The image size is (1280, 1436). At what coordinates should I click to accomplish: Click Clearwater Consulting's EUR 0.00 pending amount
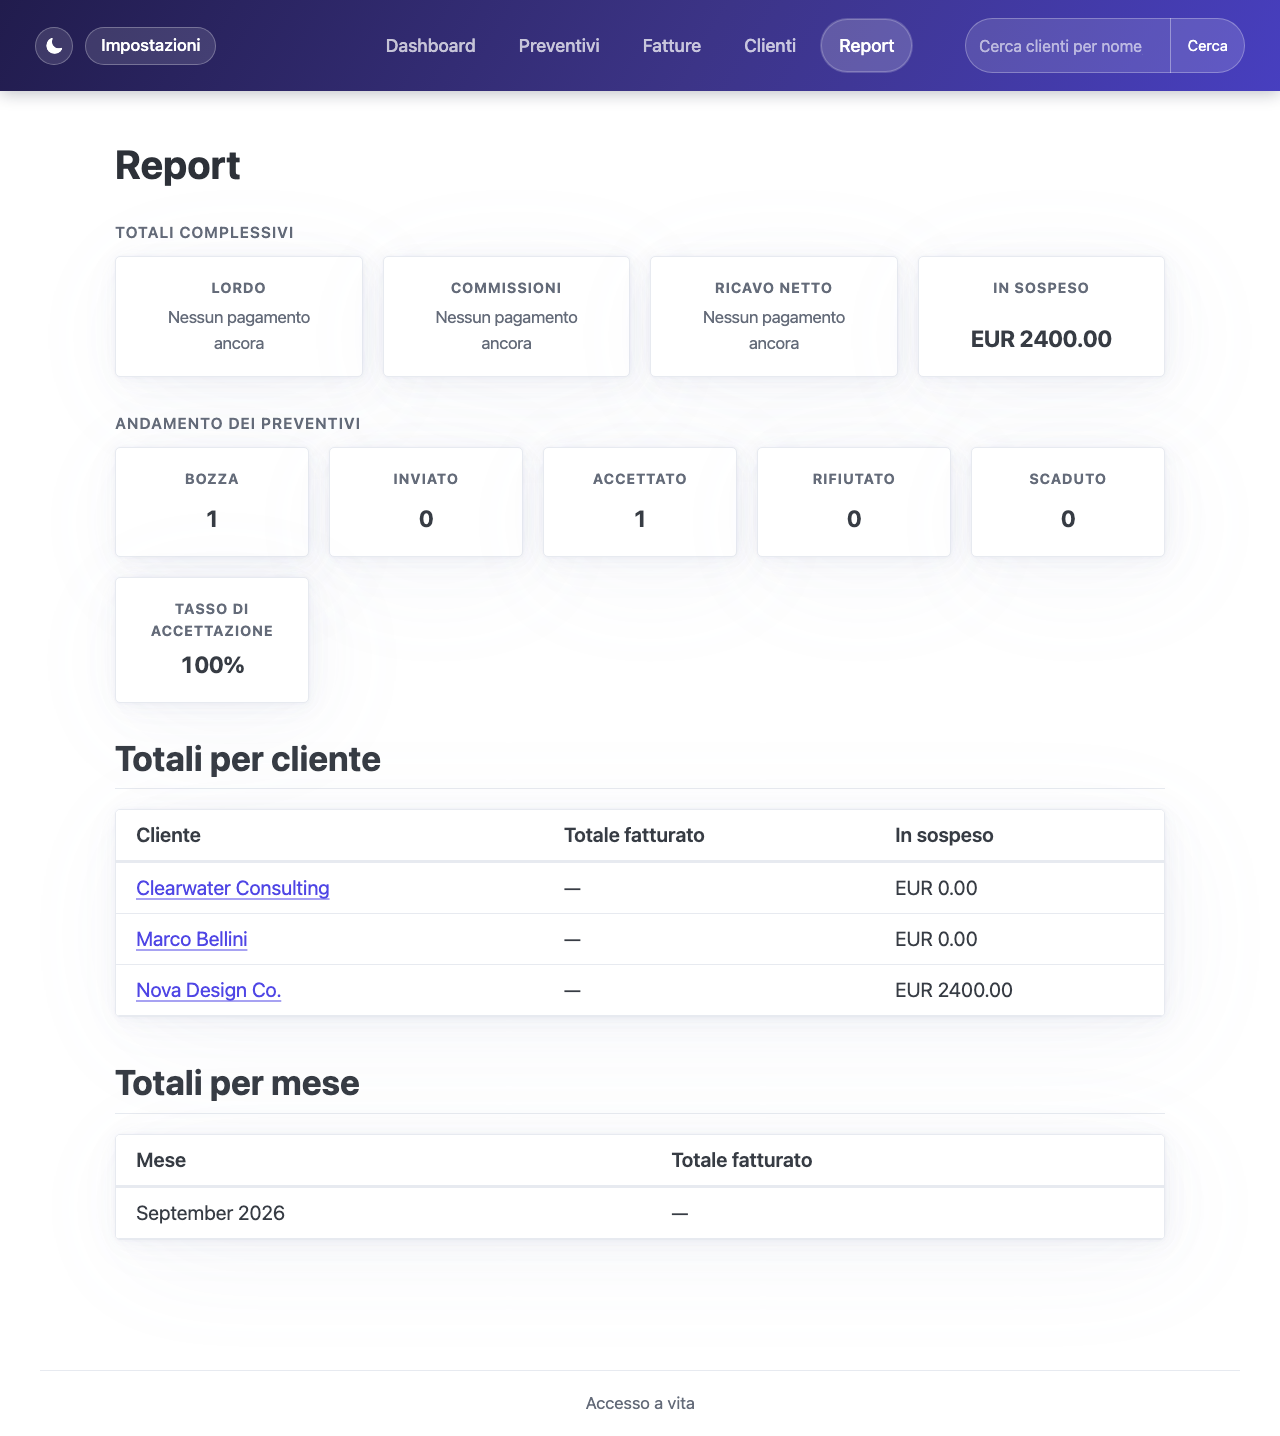[x=936, y=888]
